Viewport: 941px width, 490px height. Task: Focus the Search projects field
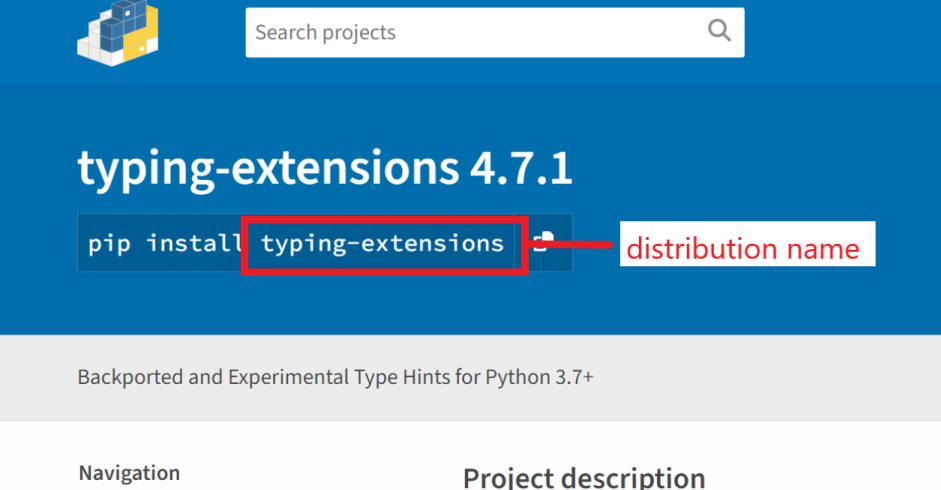(495, 32)
